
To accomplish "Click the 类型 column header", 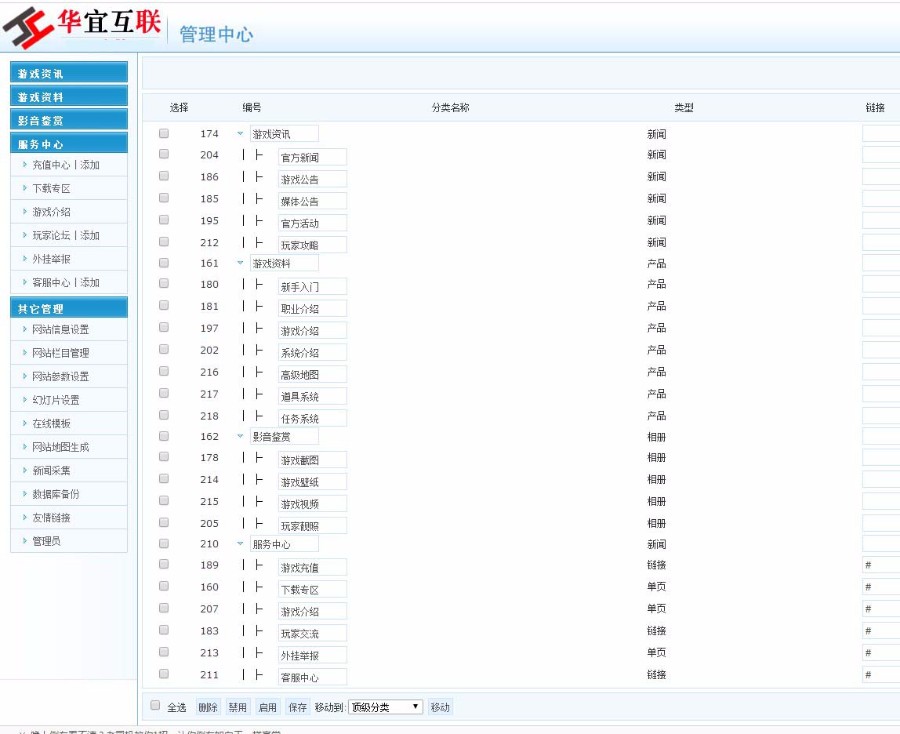I will 684,107.
